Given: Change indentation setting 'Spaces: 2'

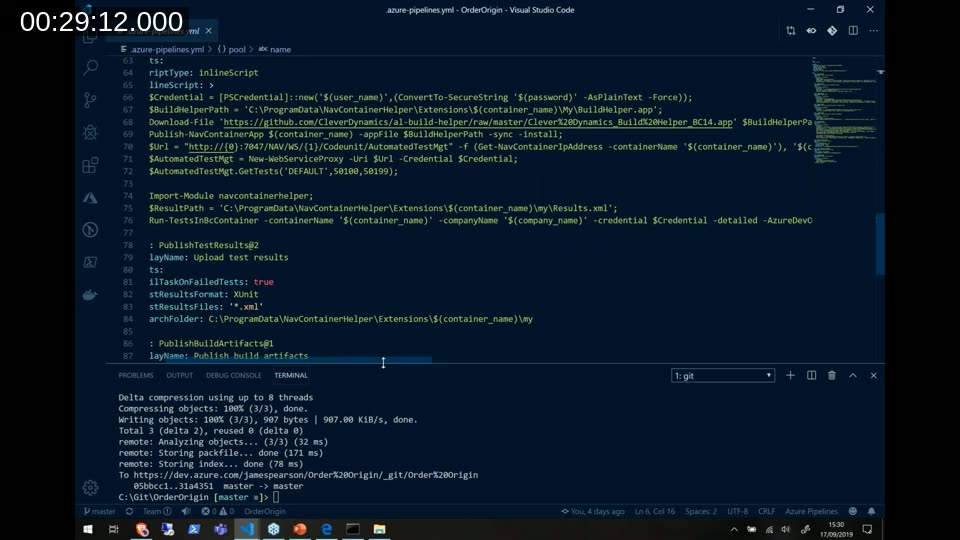Looking at the screenshot, I should pyautogui.click(x=701, y=511).
